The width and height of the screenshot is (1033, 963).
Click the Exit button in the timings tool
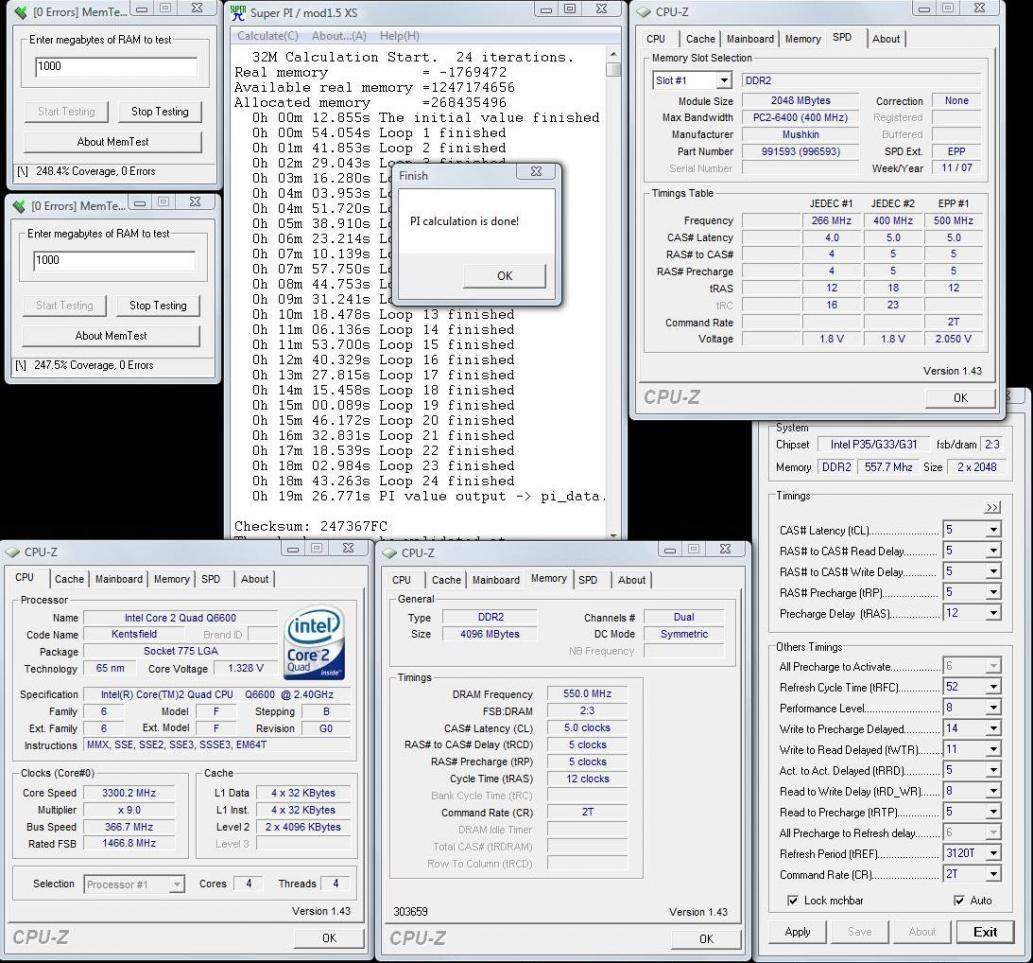coord(985,931)
